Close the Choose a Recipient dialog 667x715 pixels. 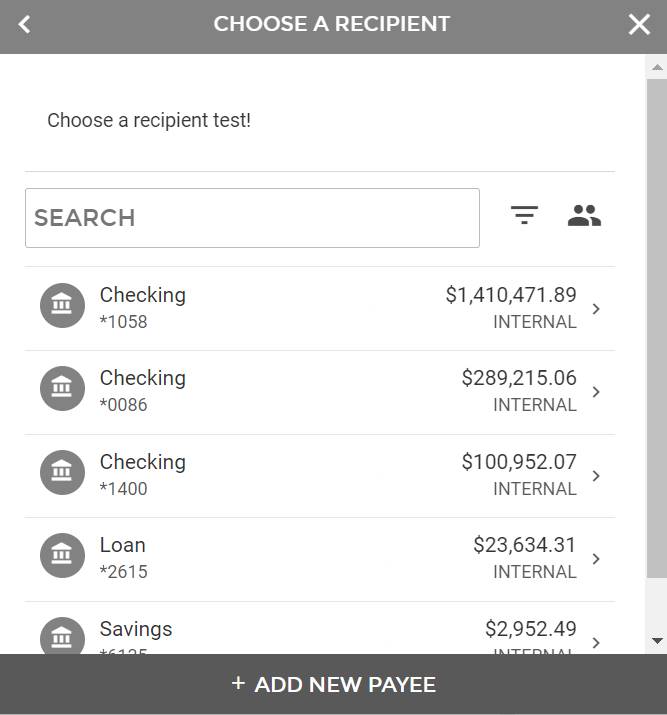639,25
